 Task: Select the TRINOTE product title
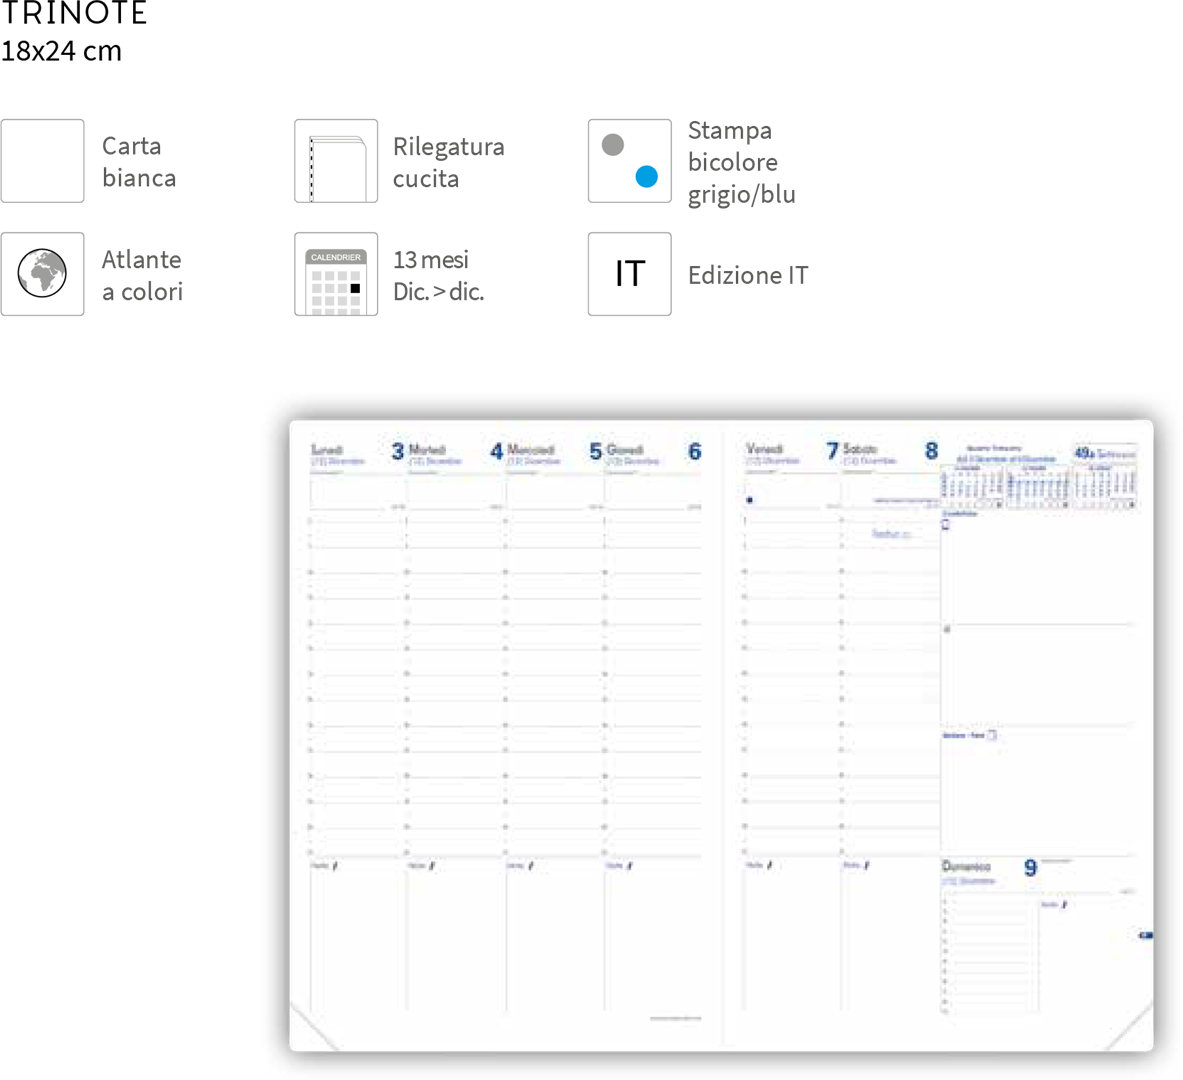74,14
